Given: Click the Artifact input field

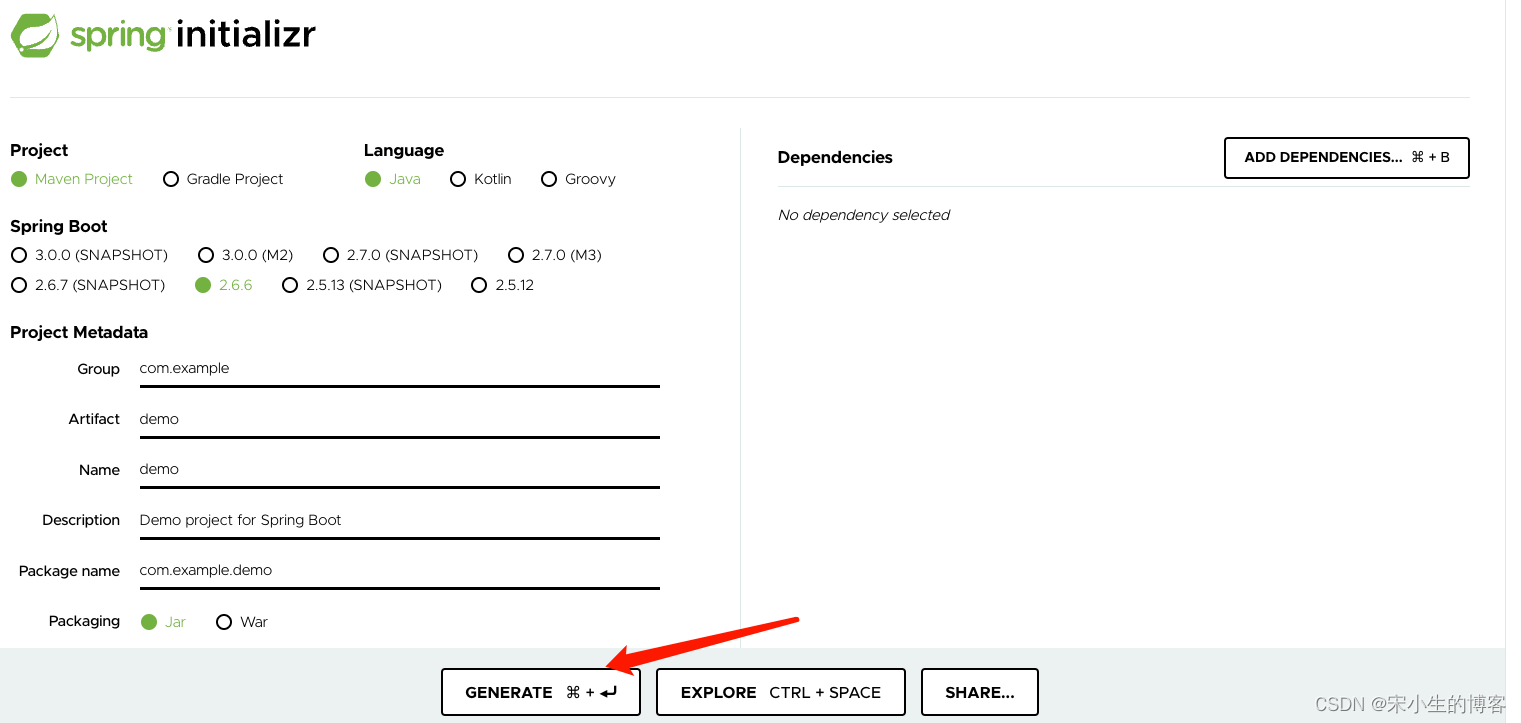Looking at the screenshot, I should coord(399,419).
